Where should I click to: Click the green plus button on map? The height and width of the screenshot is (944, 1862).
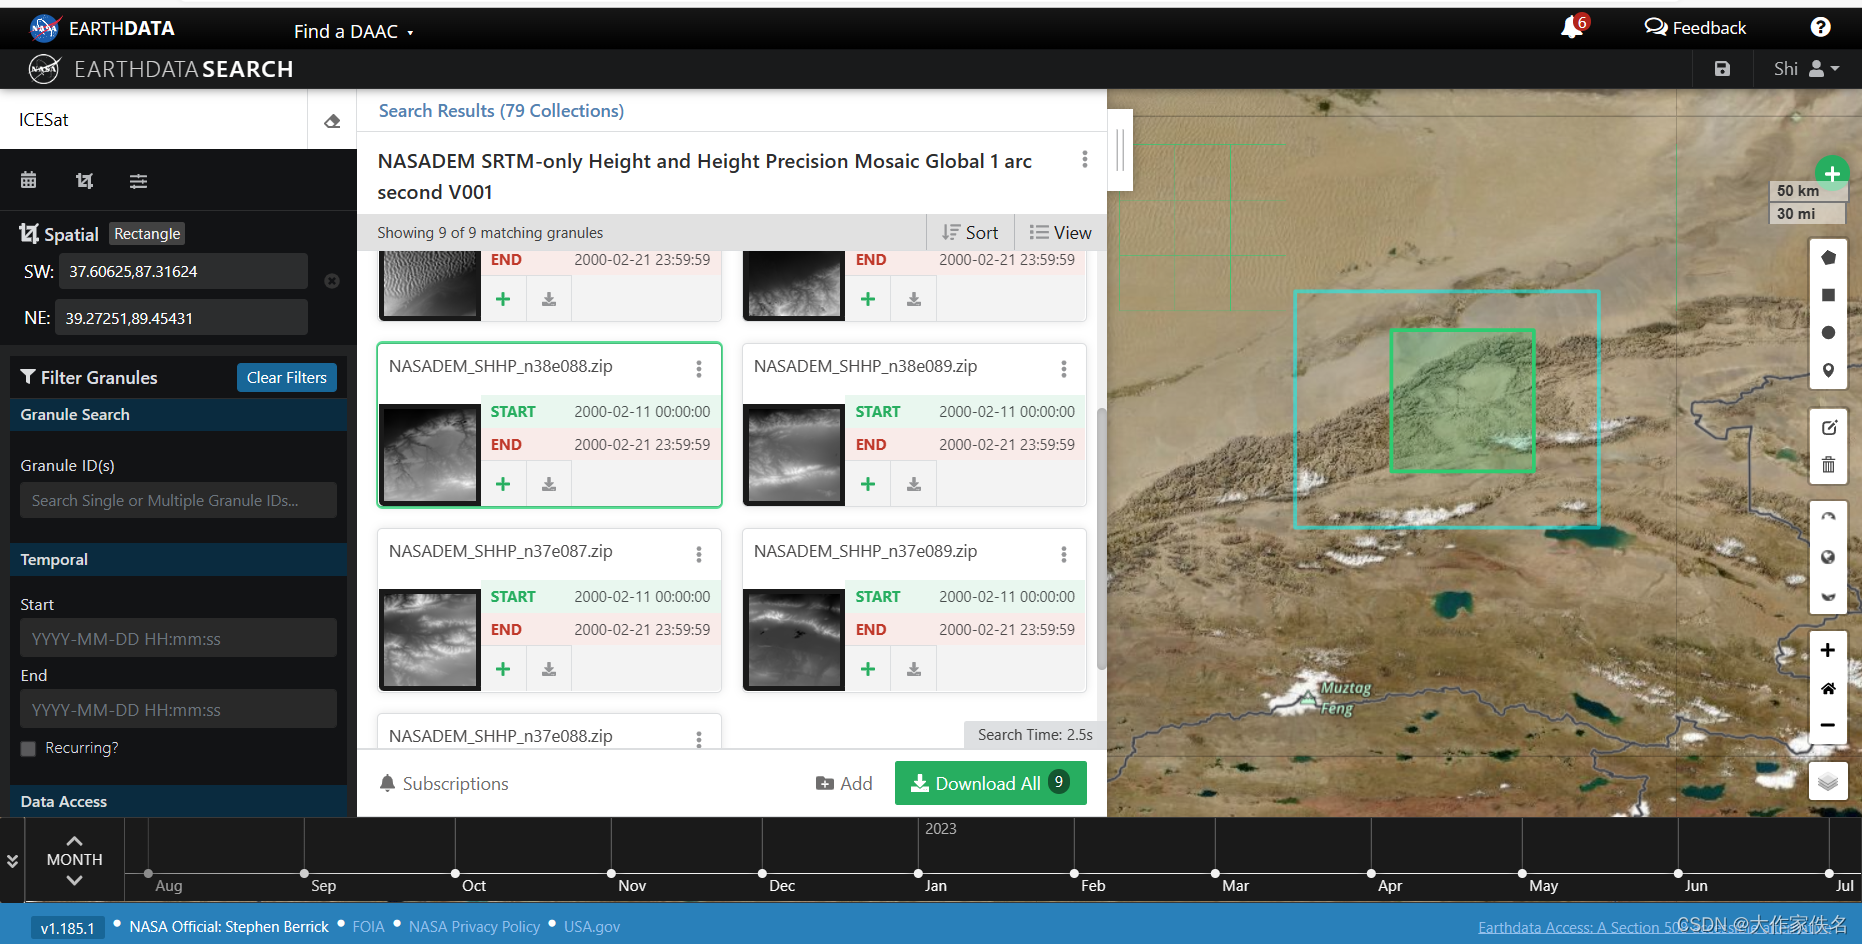point(1832,173)
